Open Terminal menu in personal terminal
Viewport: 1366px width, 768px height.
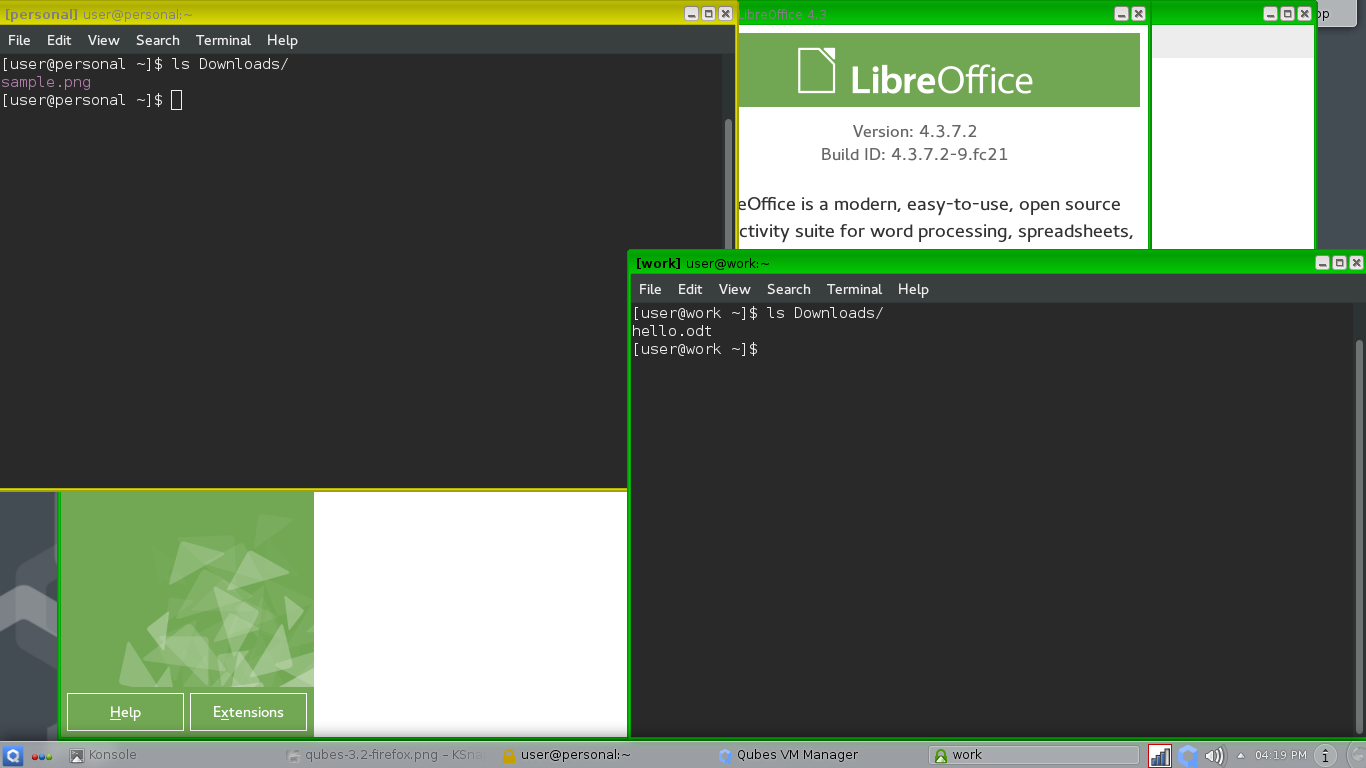(x=223, y=40)
